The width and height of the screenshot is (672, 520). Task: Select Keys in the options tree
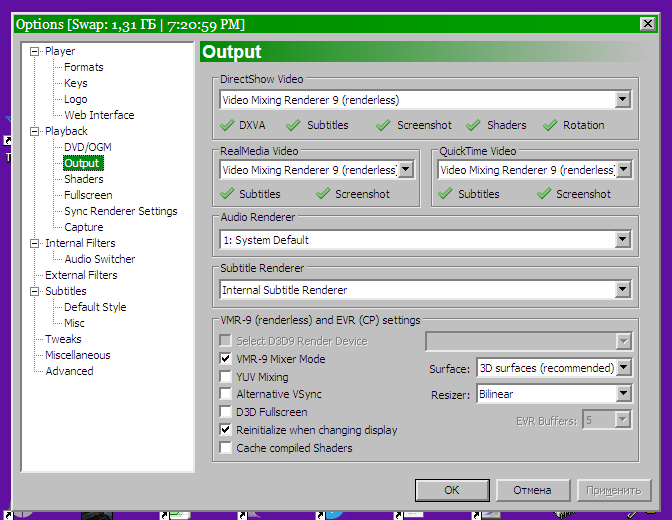(x=76, y=83)
